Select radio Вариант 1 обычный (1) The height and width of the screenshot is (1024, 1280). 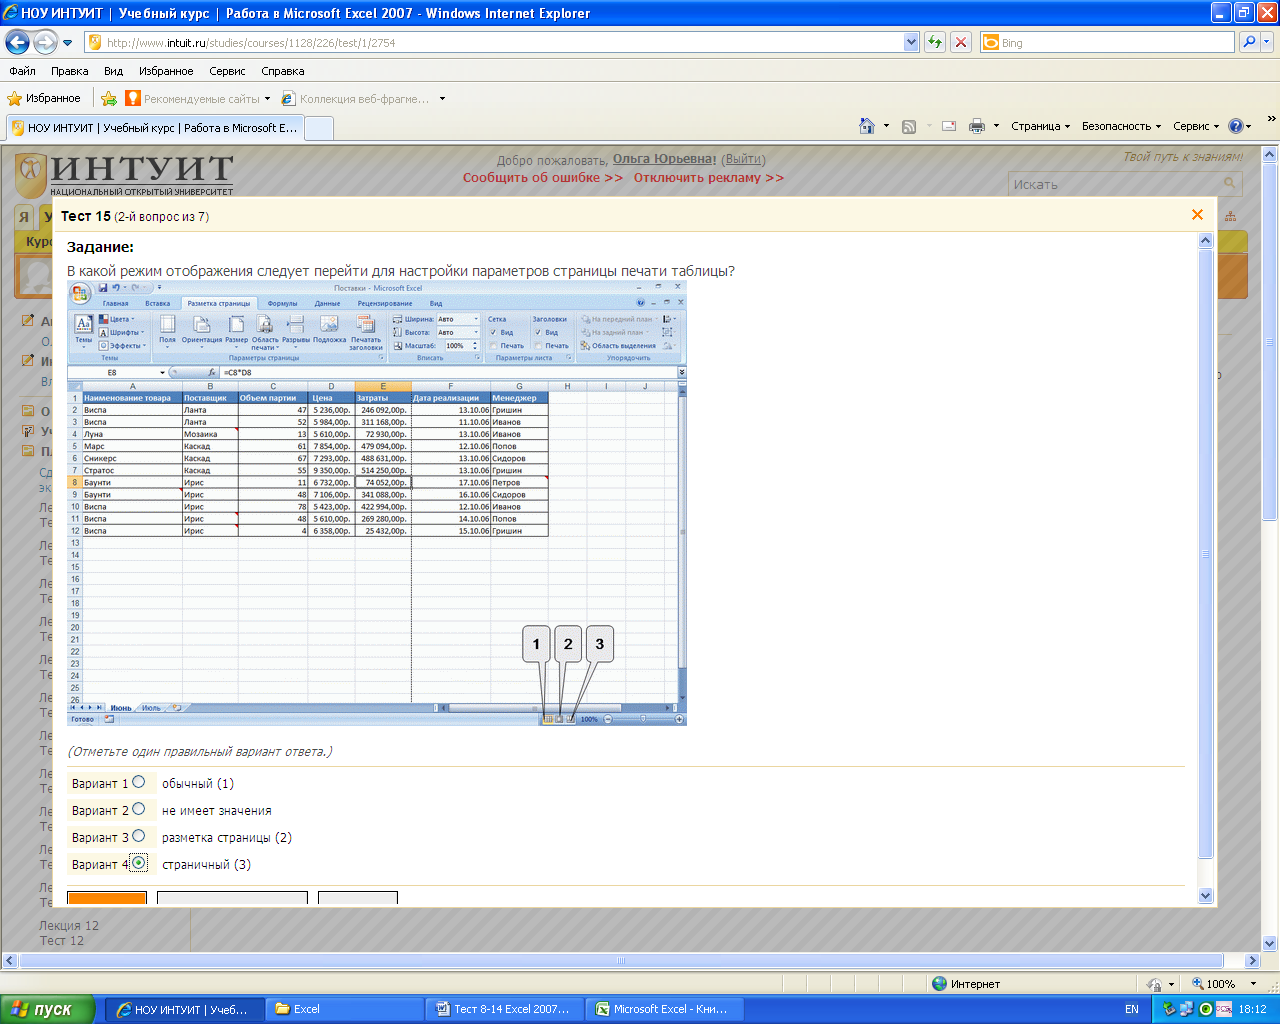click(138, 782)
